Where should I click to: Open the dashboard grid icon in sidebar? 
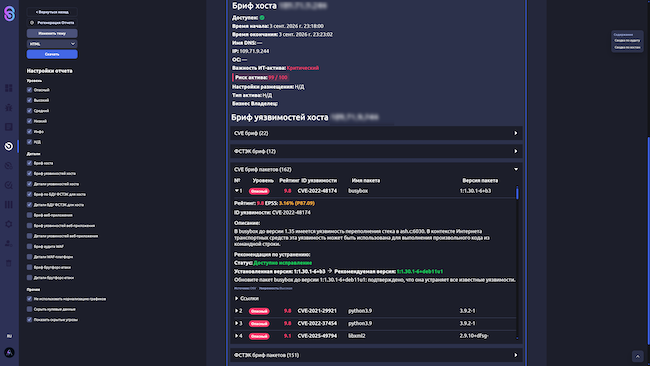[9, 88]
